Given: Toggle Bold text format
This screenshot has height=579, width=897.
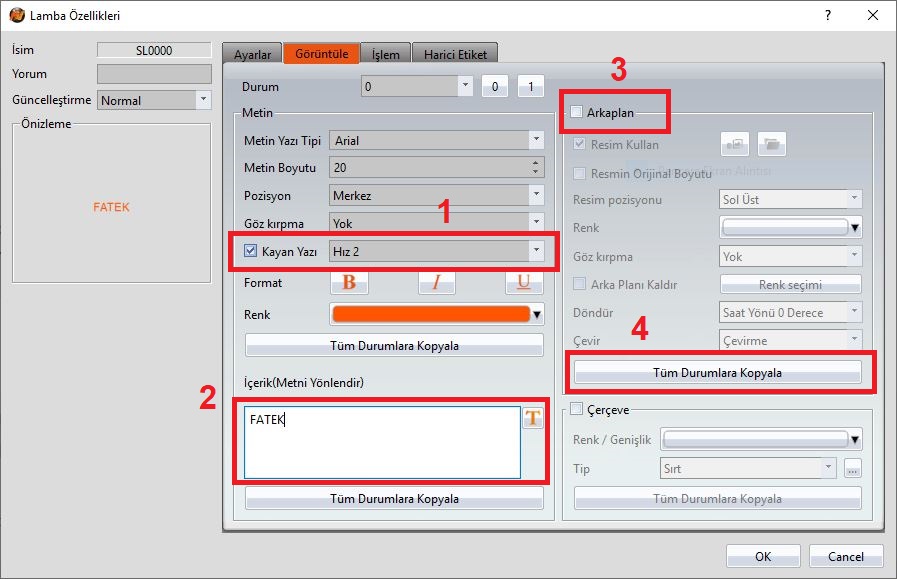Looking at the screenshot, I should 349,283.
